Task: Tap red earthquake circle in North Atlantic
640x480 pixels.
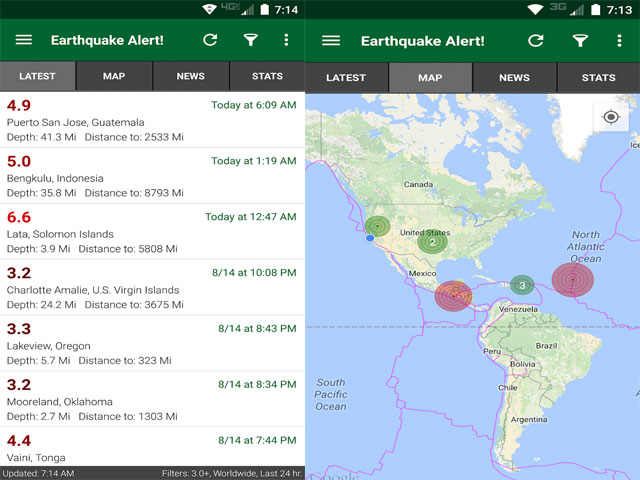Action: click(572, 279)
